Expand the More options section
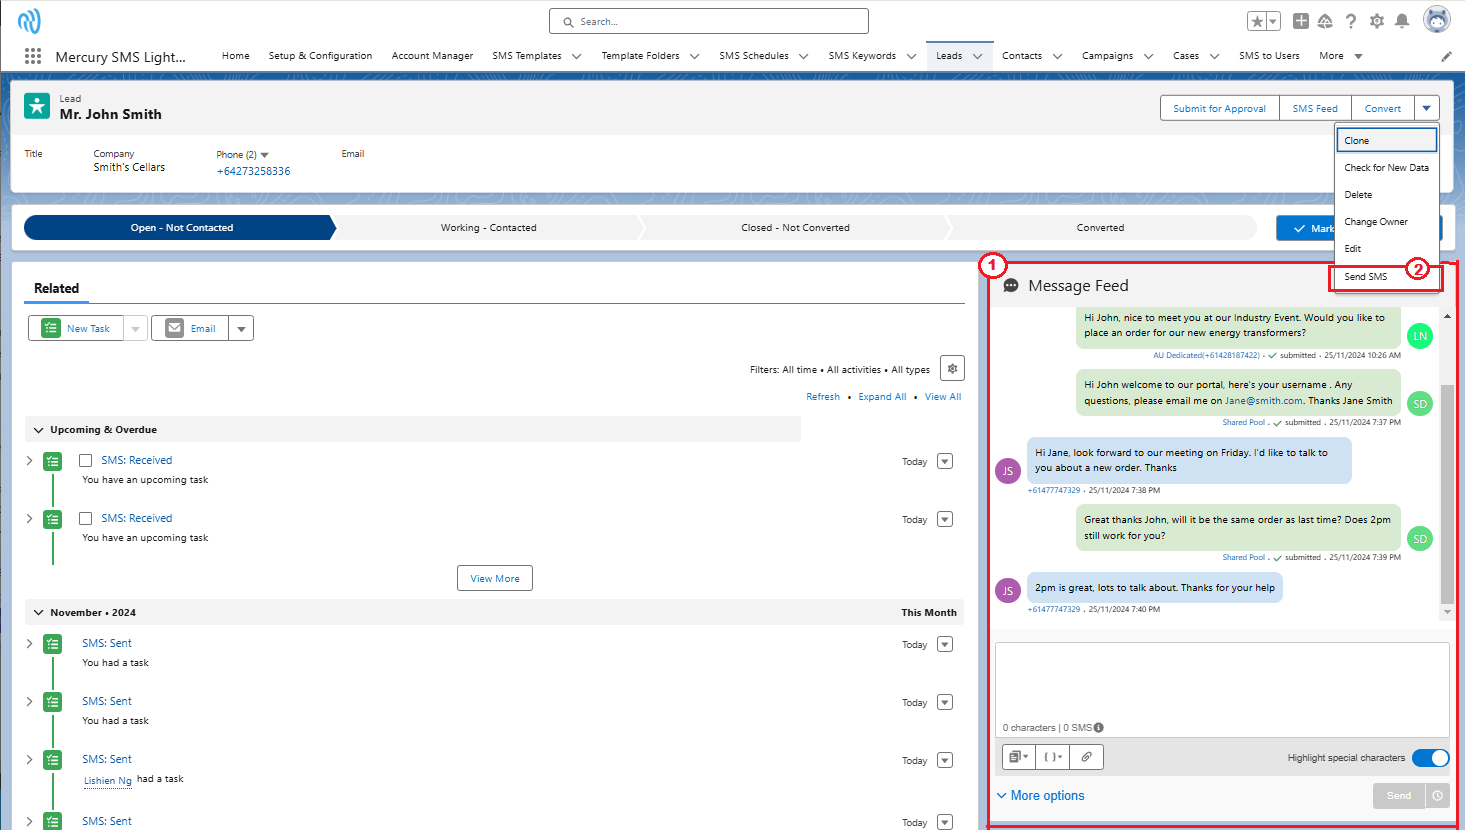The height and width of the screenshot is (830, 1465). (1040, 796)
